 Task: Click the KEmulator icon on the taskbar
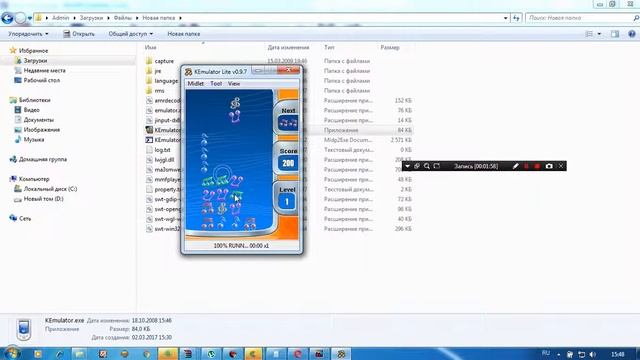[341, 354]
